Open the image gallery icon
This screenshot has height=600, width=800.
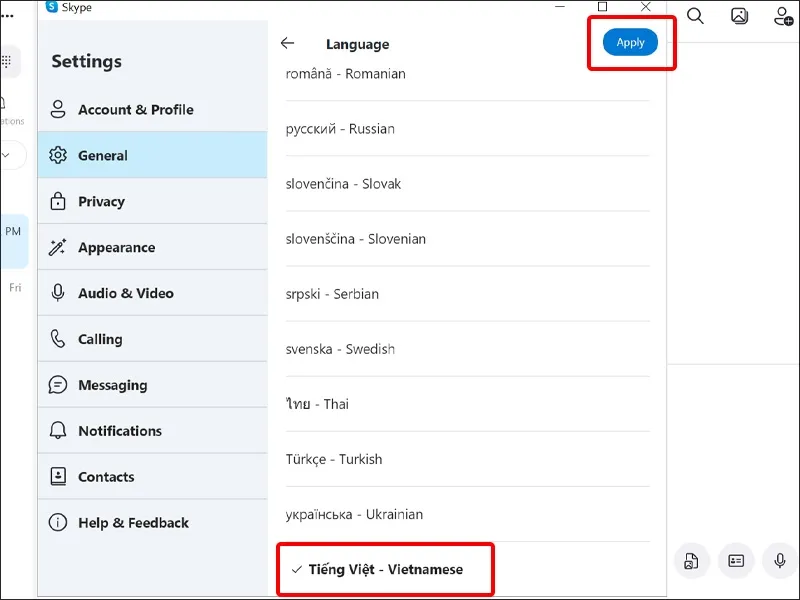click(738, 17)
